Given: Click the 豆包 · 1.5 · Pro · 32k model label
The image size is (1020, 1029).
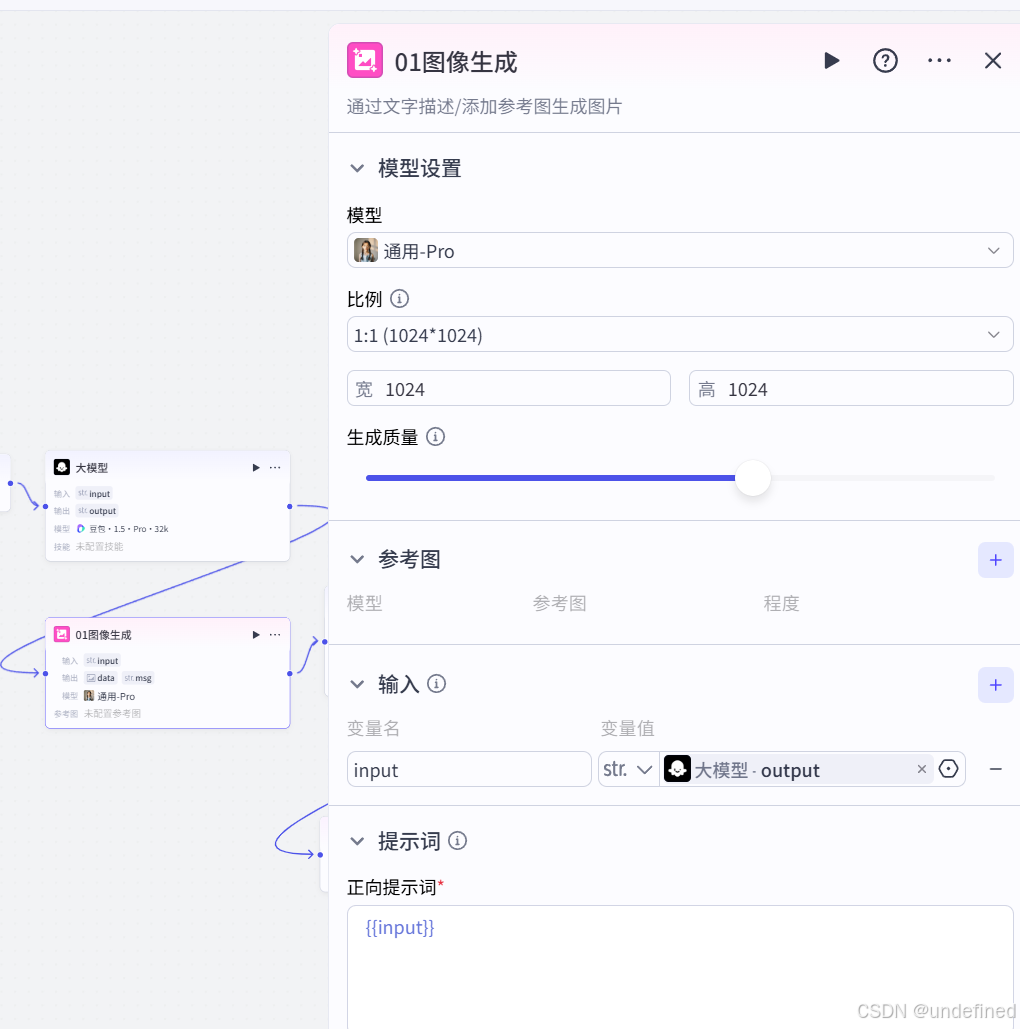Looking at the screenshot, I should 129,529.
